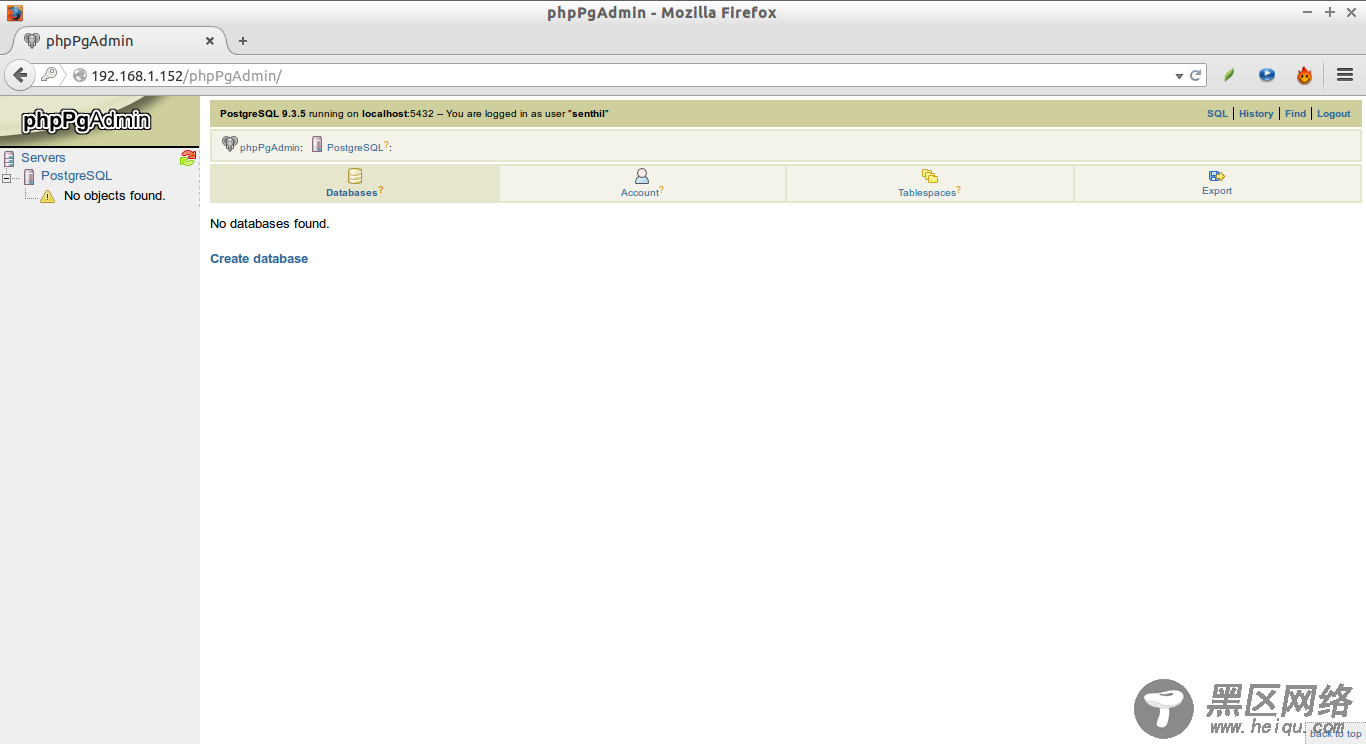Collapse the PostgreSQL tree node
Screen dimensions: 1366x744
[x=7, y=178]
